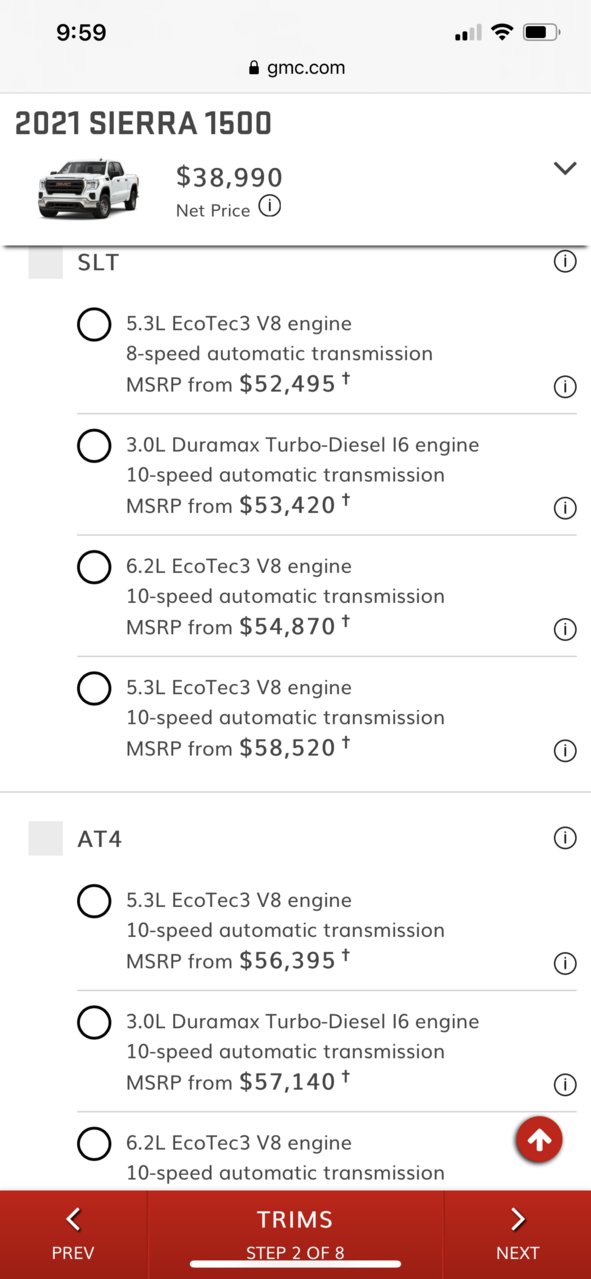The image size is (591, 1279).
Task: Open info for the $52,495 SLT option
Action: pos(565,387)
